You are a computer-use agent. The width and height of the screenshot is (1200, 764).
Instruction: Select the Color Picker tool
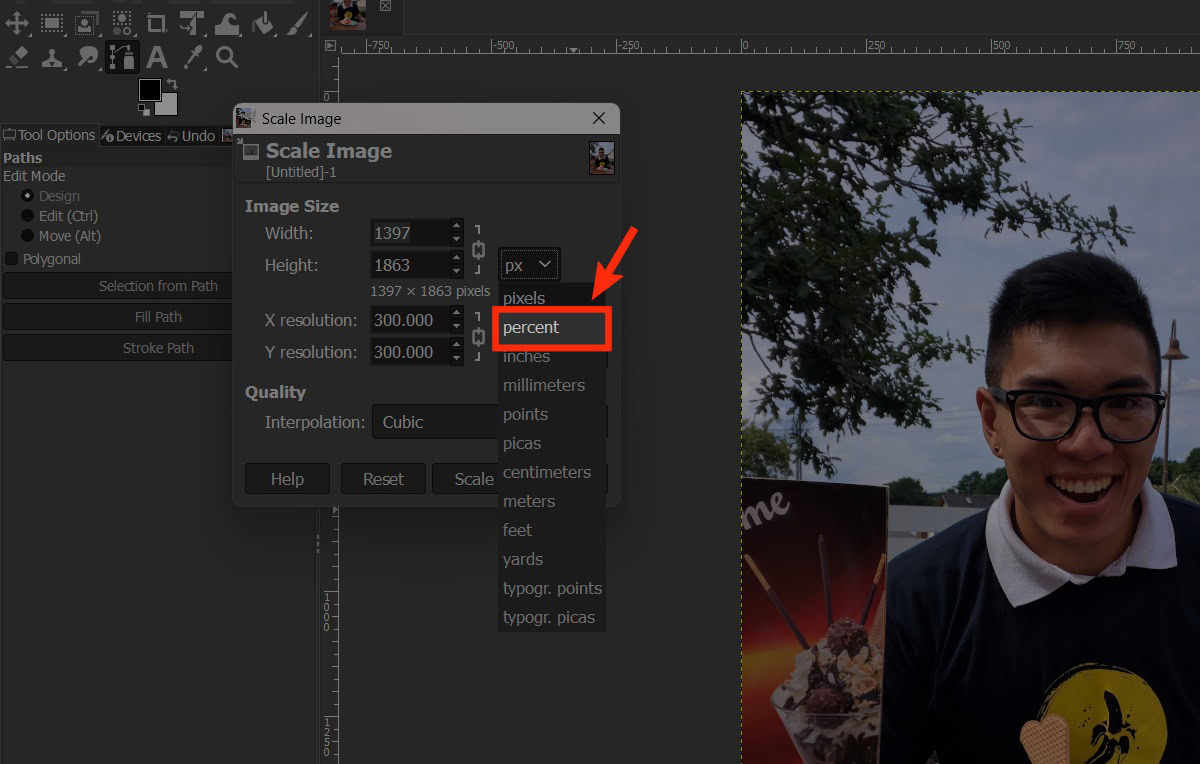(192, 57)
